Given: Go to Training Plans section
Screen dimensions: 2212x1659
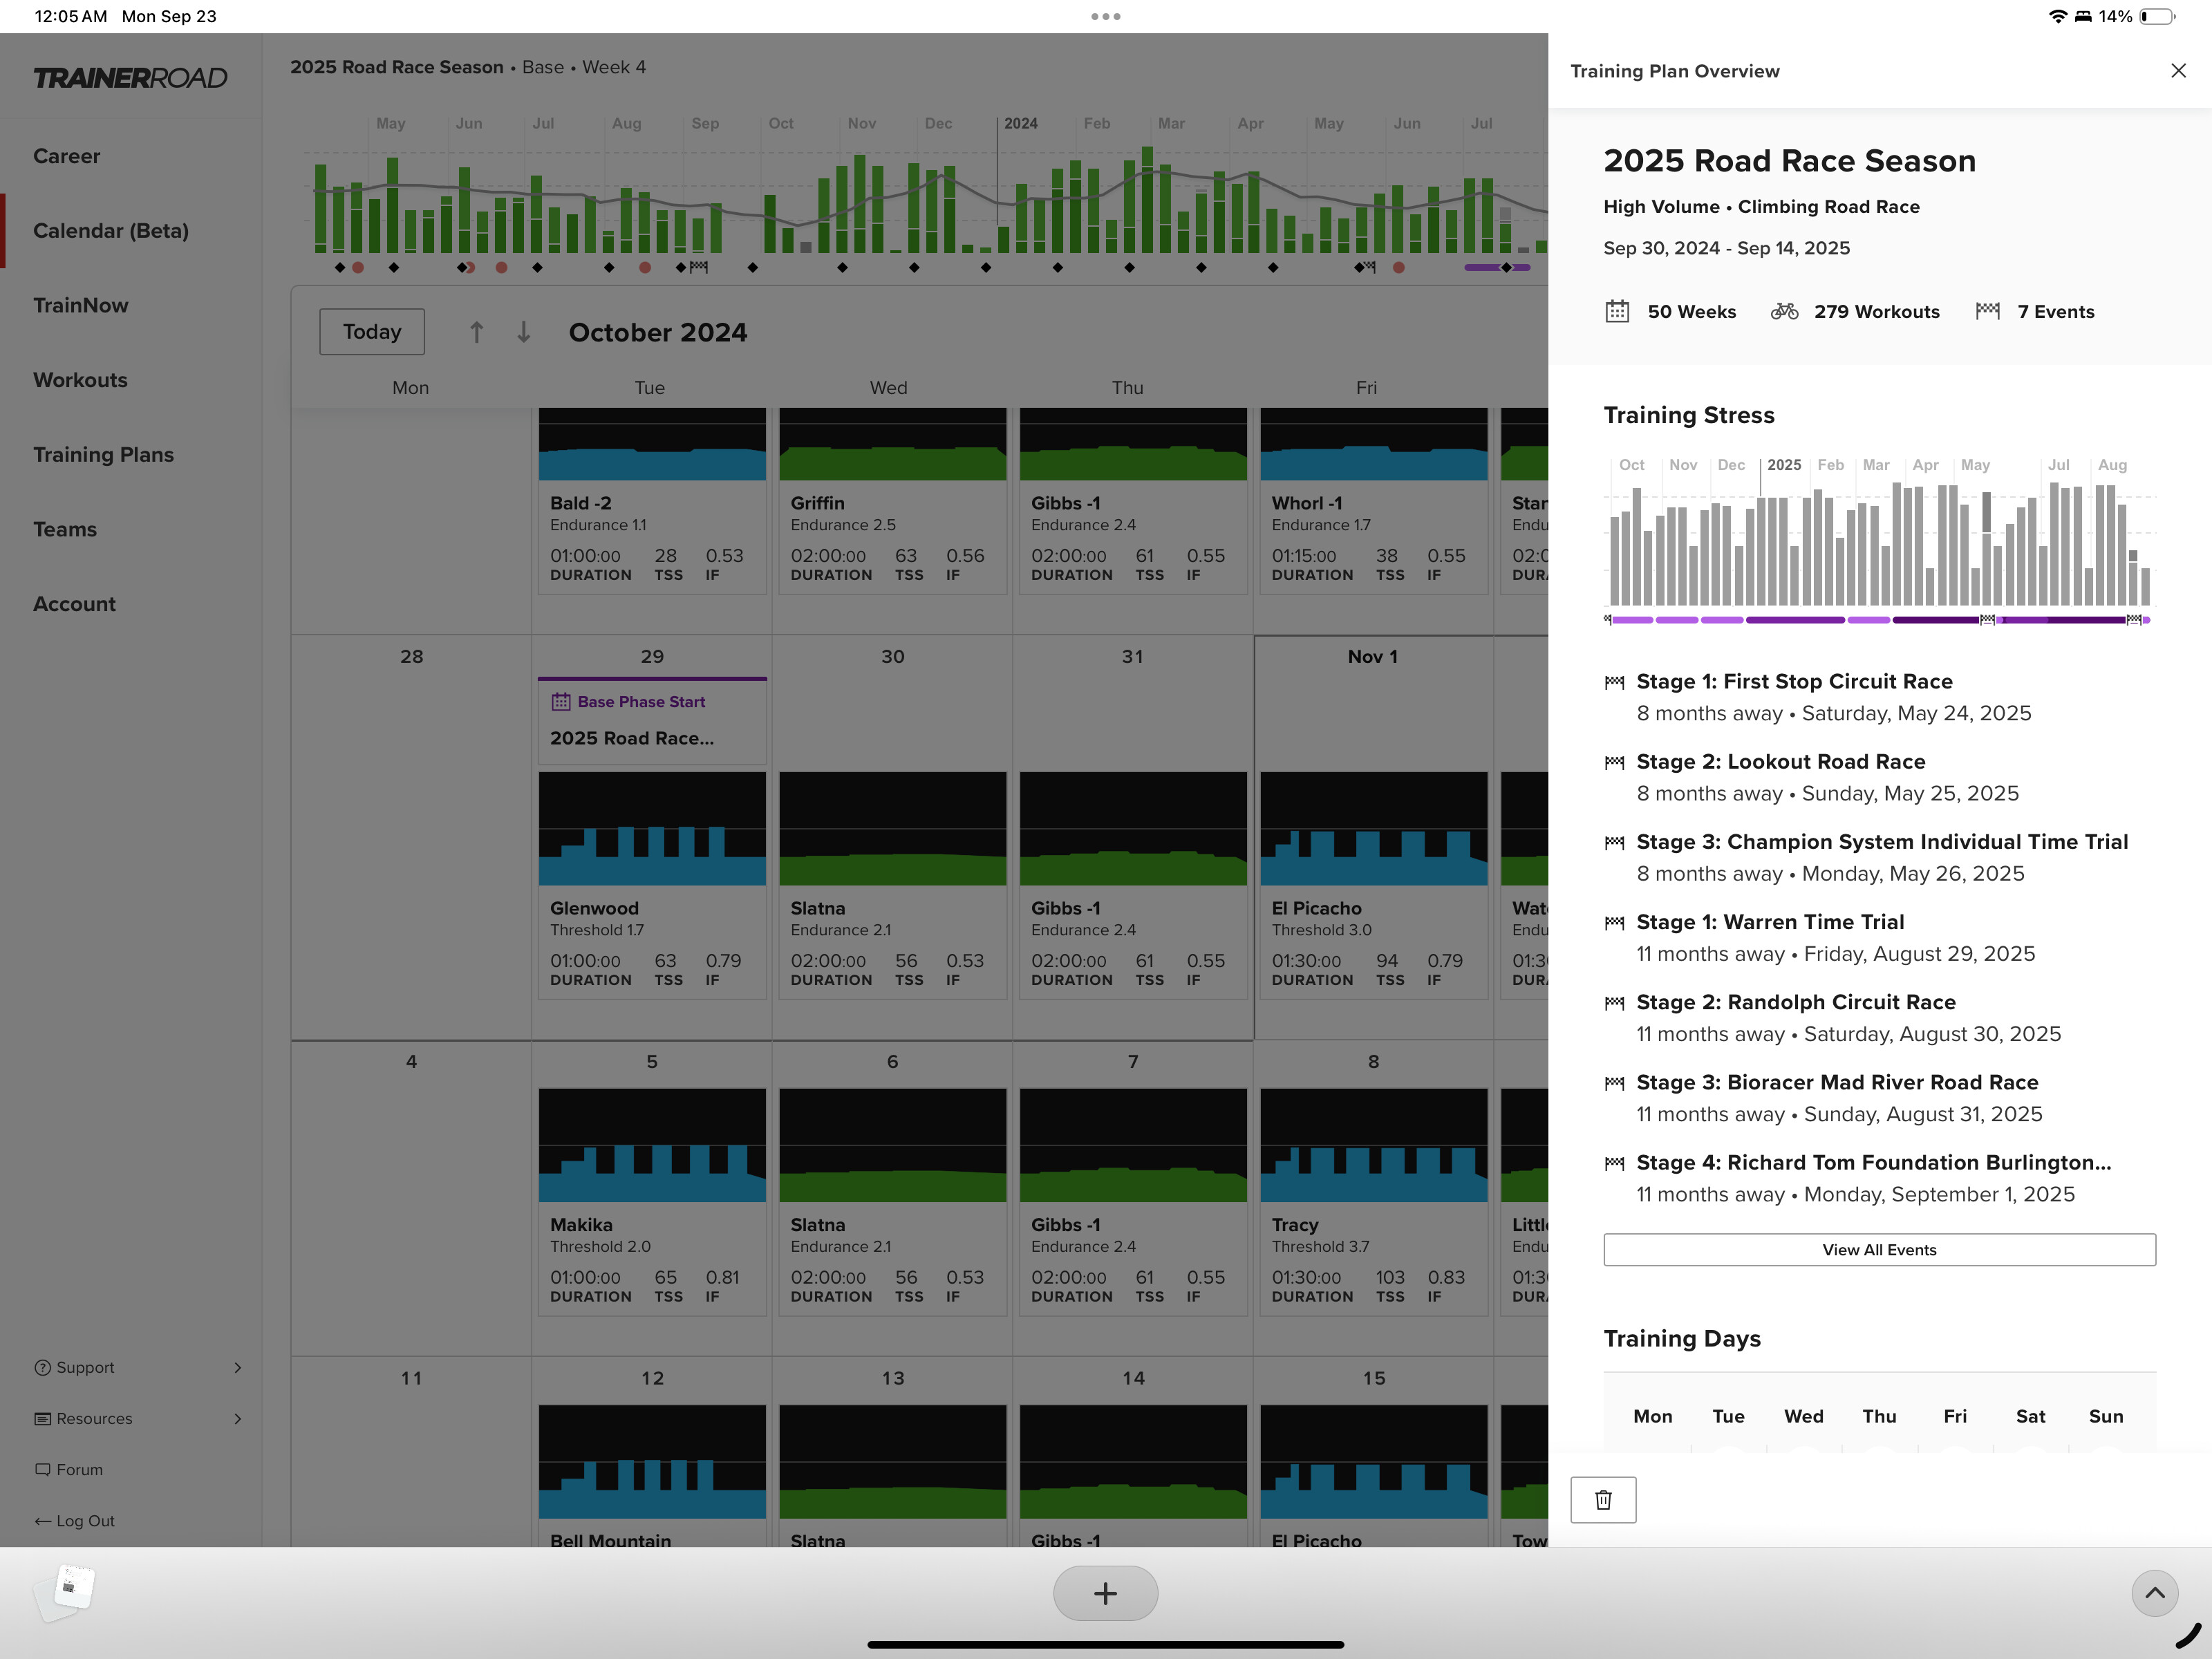Looking at the screenshot, I should (x=103, y=455).
